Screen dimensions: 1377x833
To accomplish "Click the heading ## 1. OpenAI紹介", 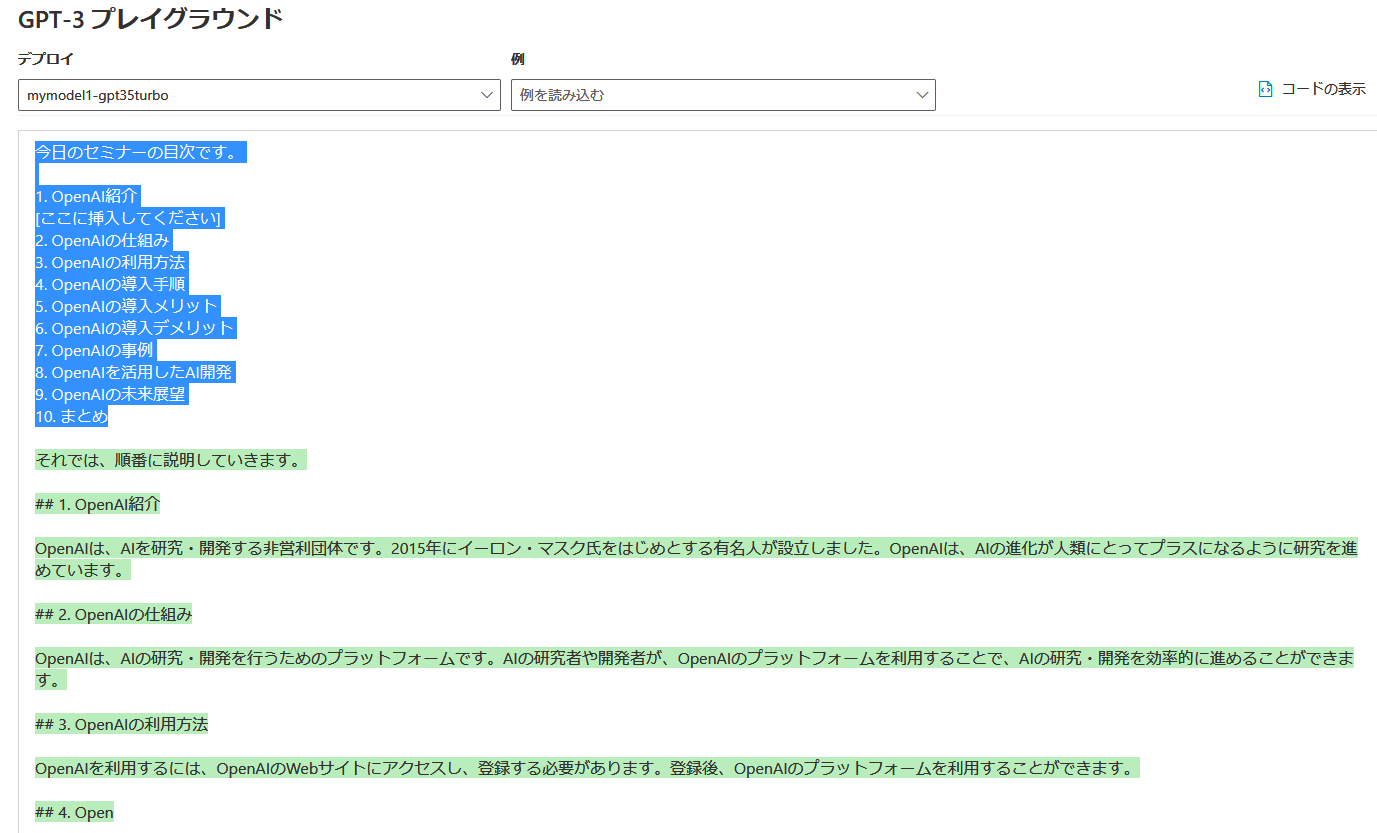I will tap(97, 503).
